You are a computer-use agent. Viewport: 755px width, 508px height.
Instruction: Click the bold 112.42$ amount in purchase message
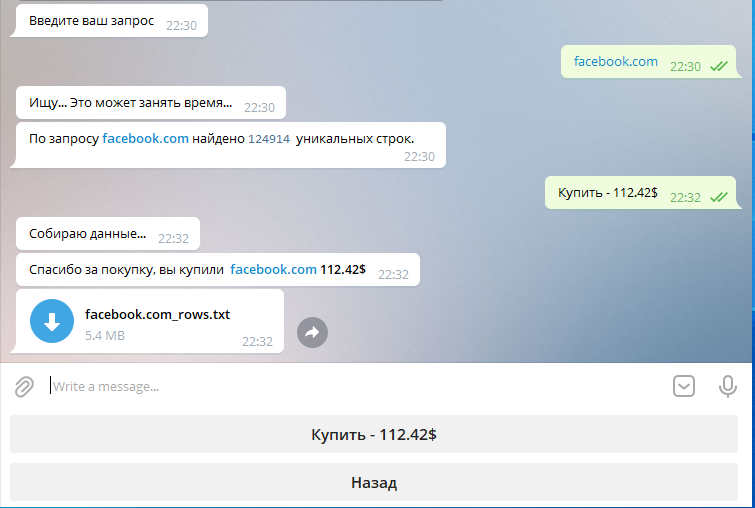tap(343, 270)
